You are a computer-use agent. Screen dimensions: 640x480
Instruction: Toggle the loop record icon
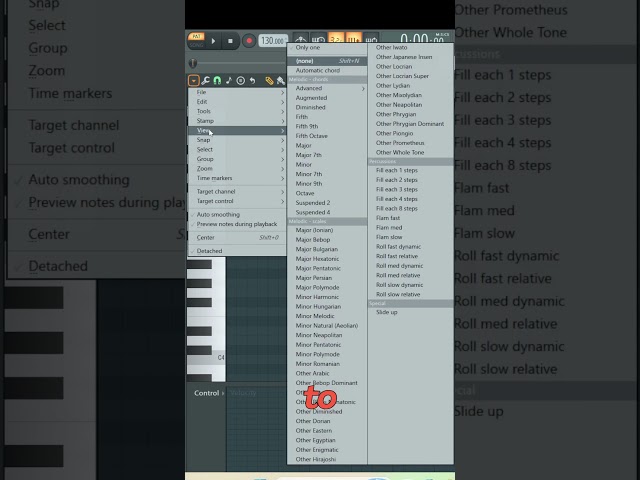tap(371, 39)
